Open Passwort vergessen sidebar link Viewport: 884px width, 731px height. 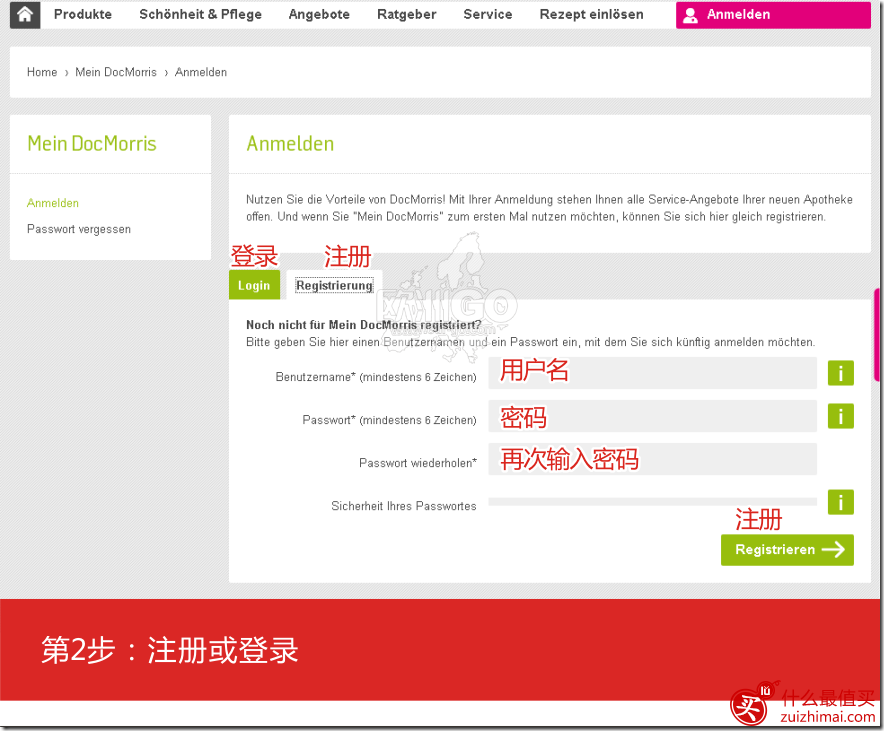[x=79, y=229]
